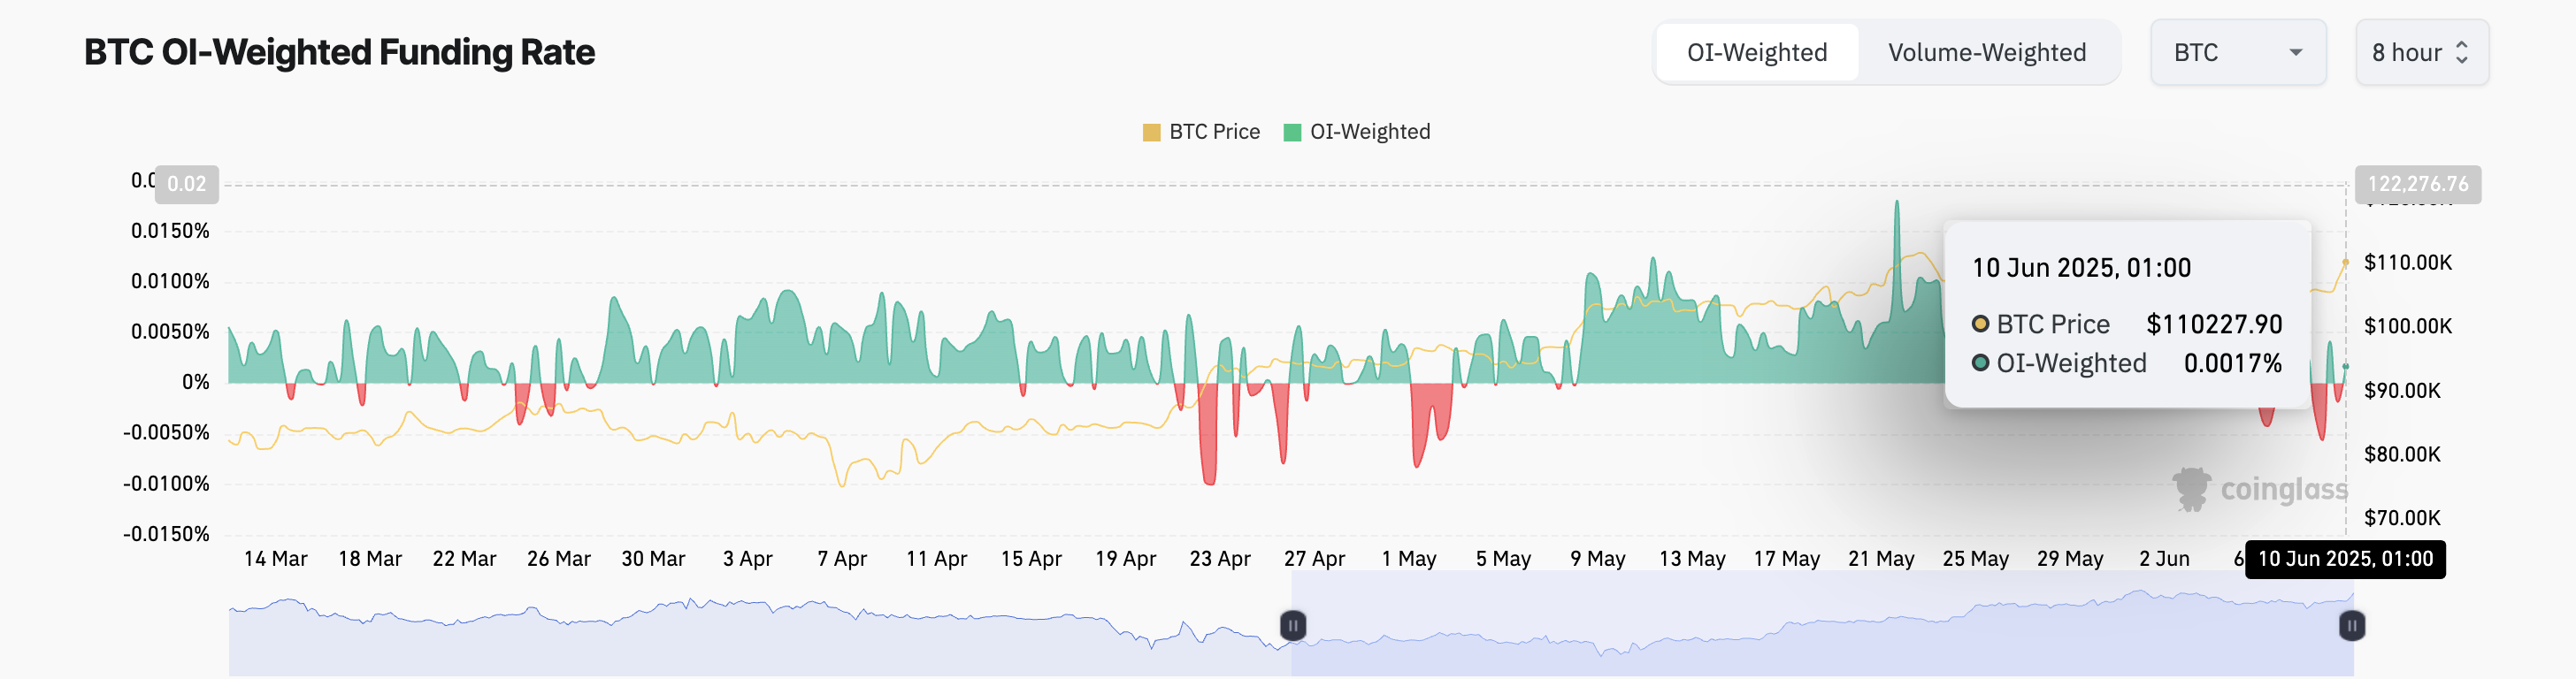Click the BTC OI-Weighted Funding Rate title
This screenshot has height=679, width=2576.
(339, 52)
